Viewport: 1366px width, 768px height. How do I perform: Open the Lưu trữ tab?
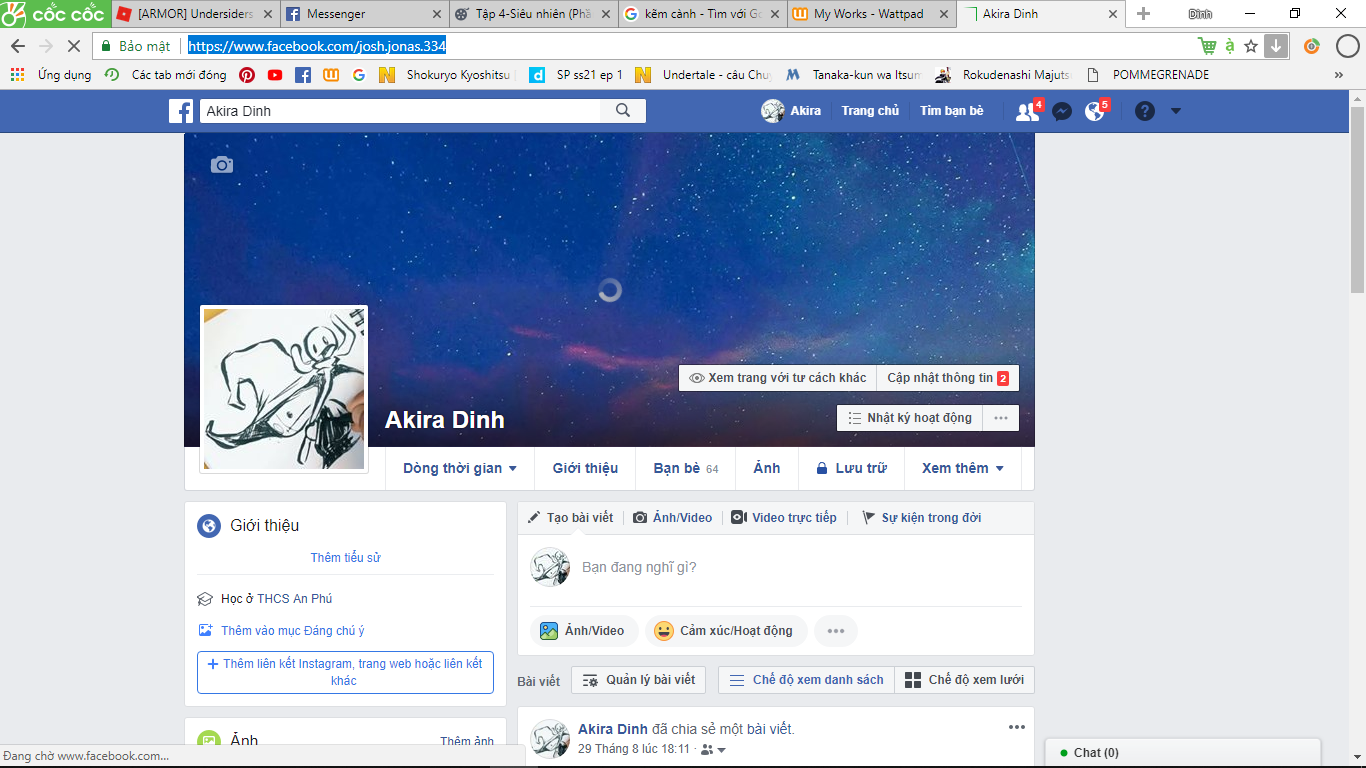point(852,468)
